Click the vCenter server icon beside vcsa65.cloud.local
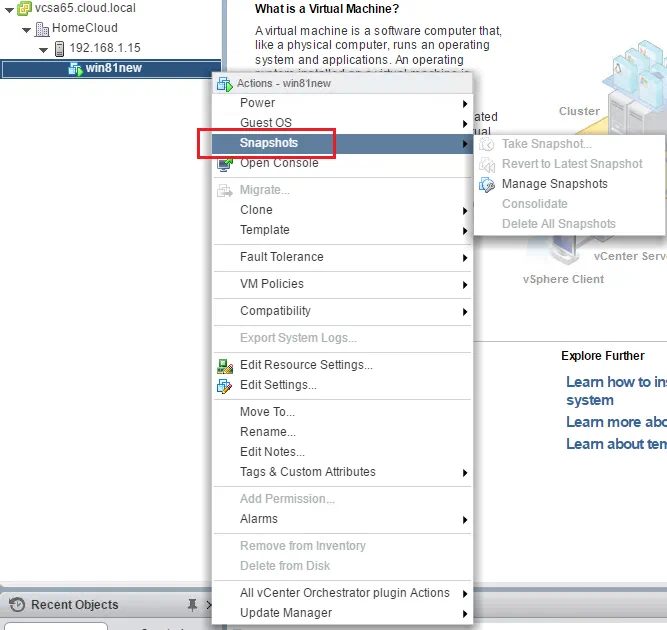667x630 pixels. click(x=24, y=8)
